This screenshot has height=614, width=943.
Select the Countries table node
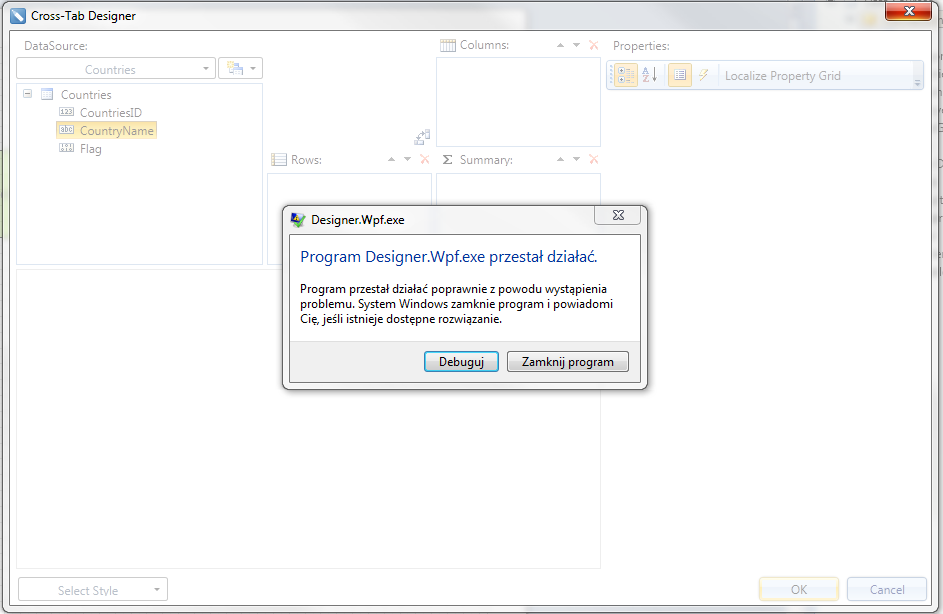[x=85, y=94]
